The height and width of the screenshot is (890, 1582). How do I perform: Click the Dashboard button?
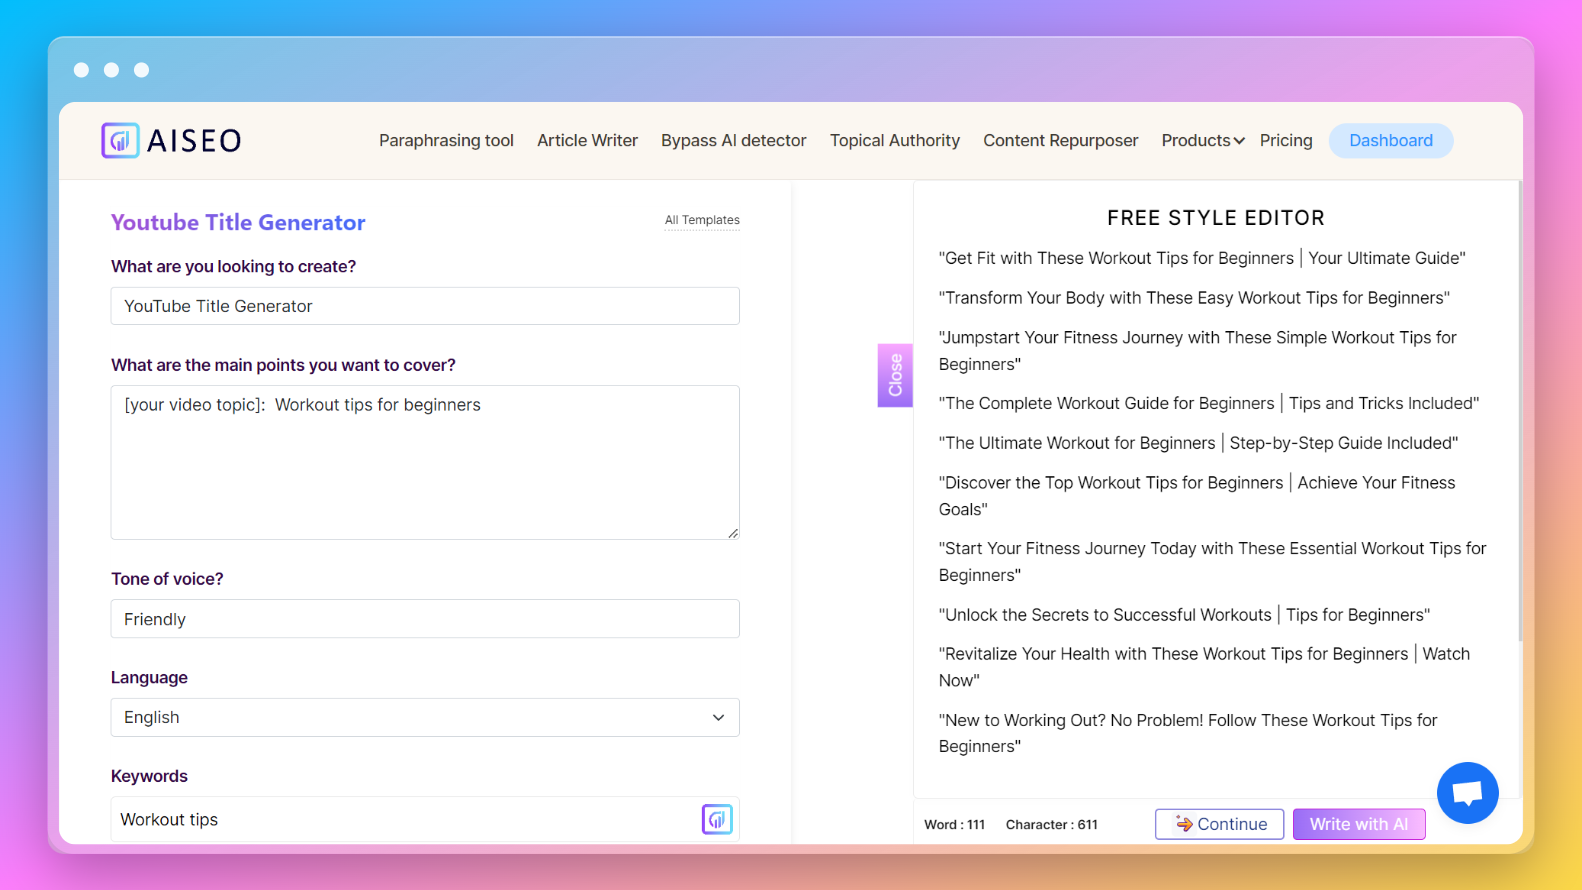pos(1390,141)
